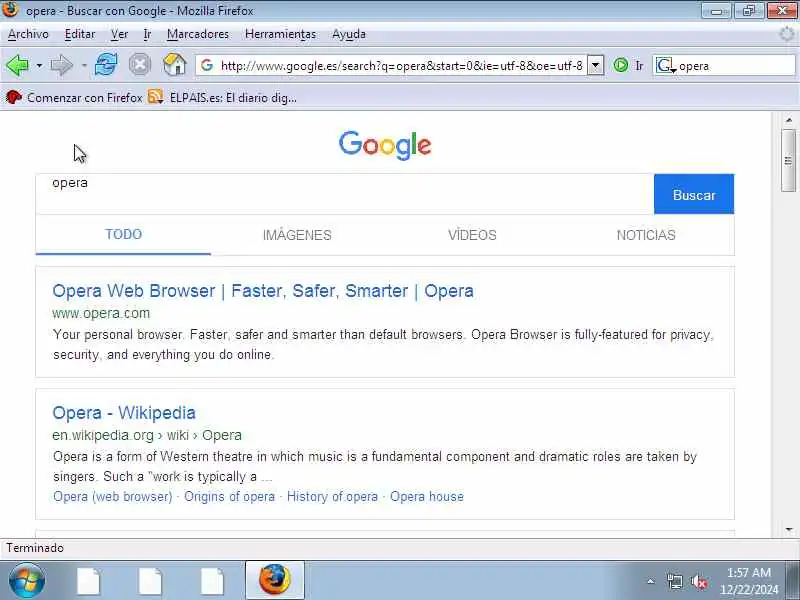Switch to the VÍDEOS tab

pyautogui.click(x=472, y=235)
